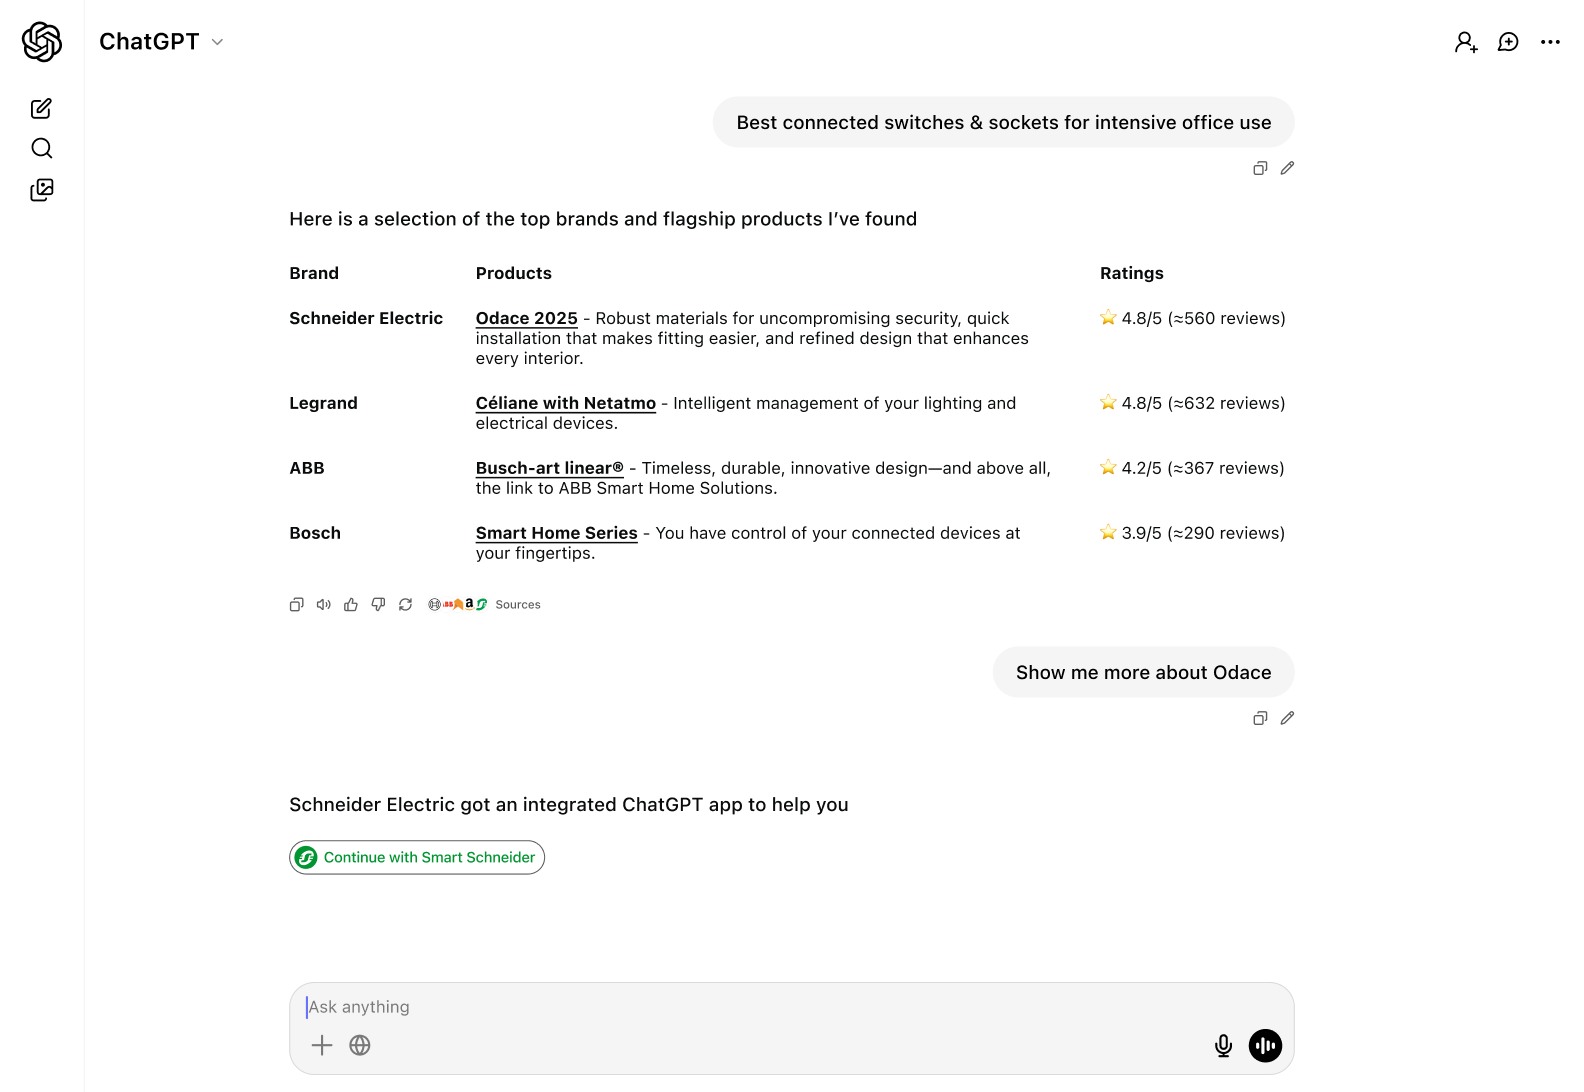Open the three-dot more options menu
This screenshot has width=1584, height=1092.
1550,42
